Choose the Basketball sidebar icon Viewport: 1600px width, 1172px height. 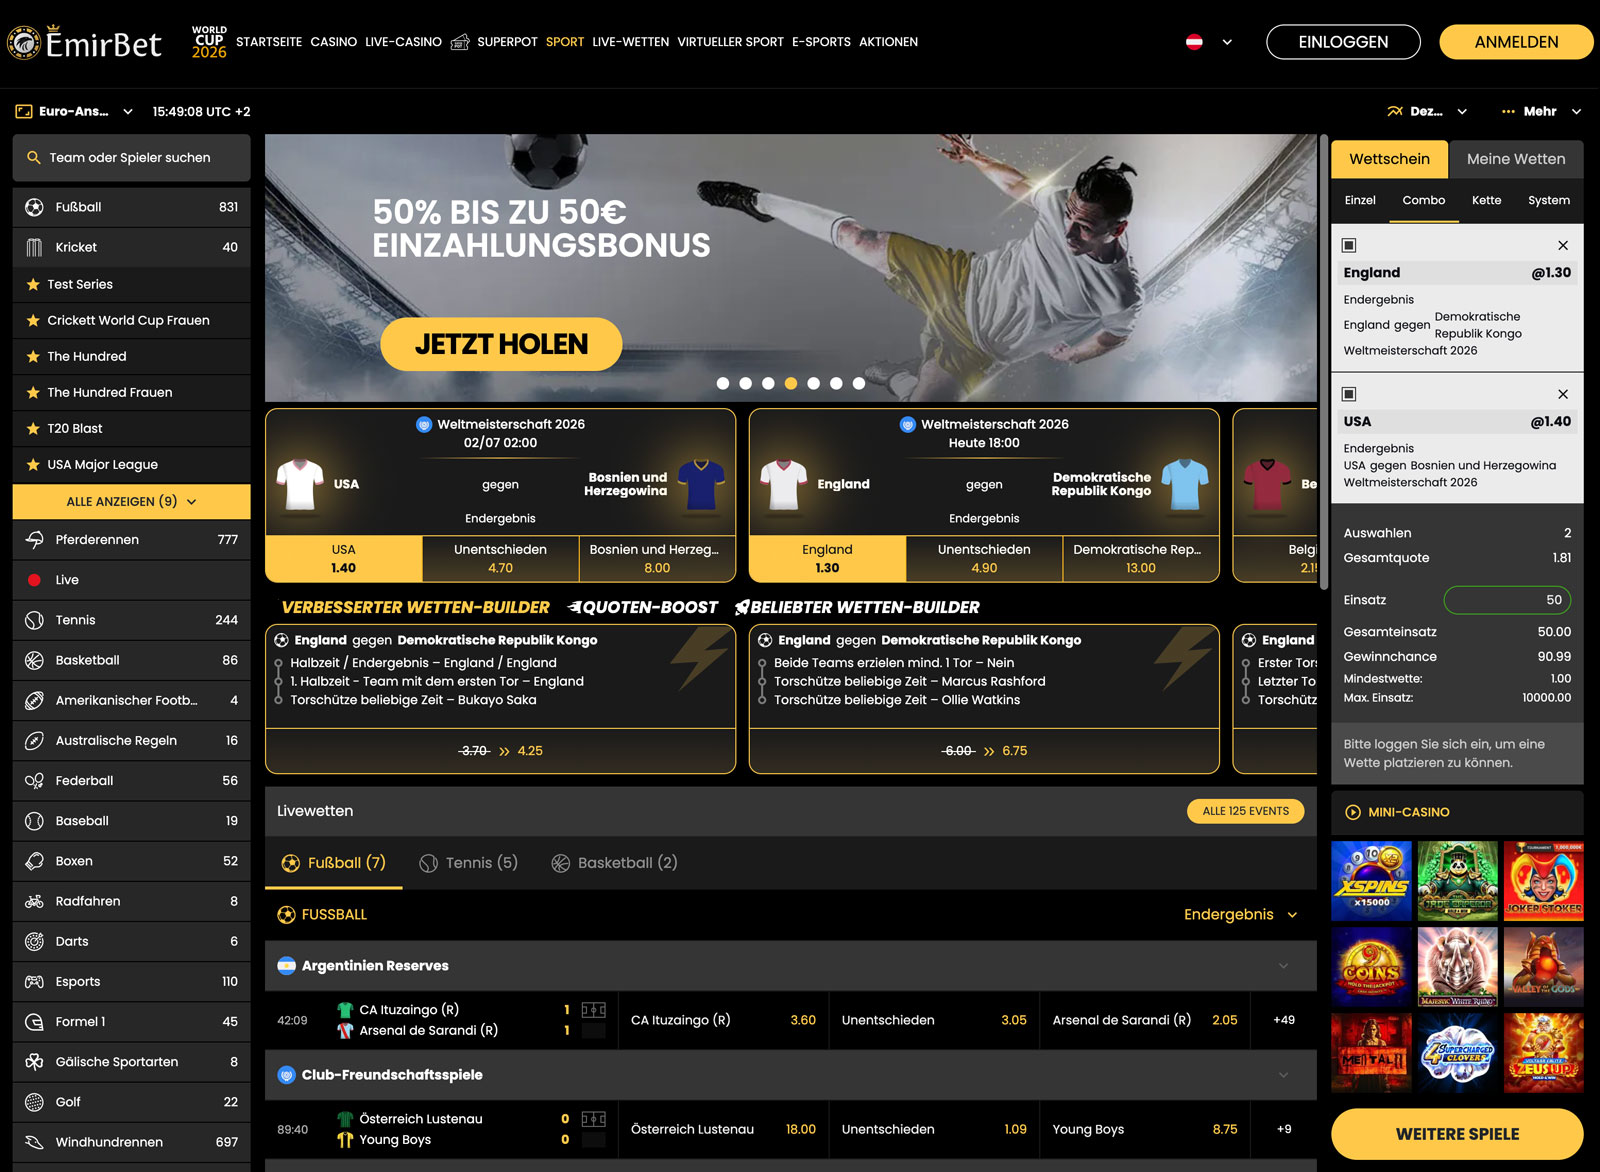tap(34, 660)
